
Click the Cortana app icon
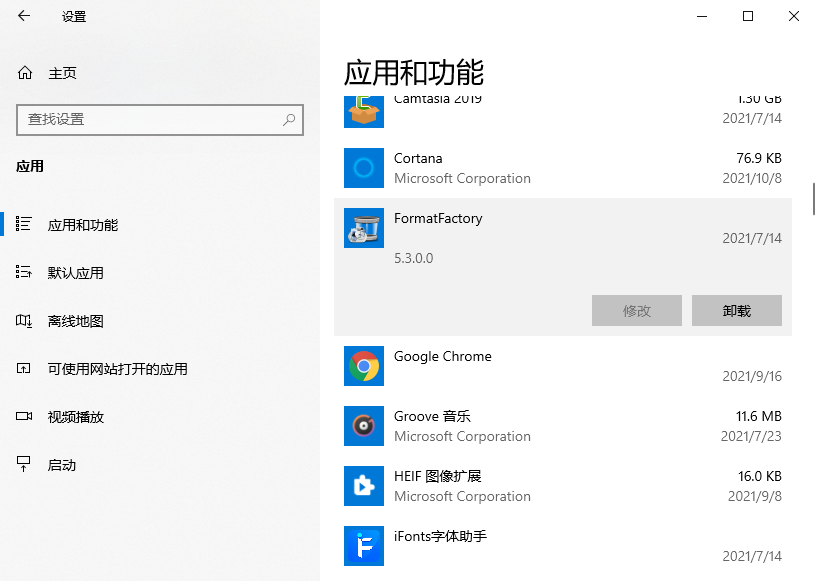364,168
